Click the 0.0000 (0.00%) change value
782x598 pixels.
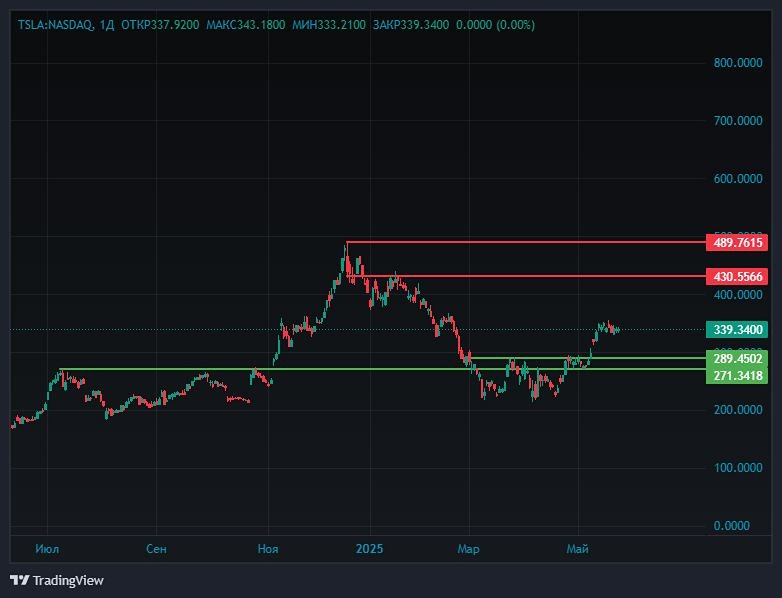point(495,25)
